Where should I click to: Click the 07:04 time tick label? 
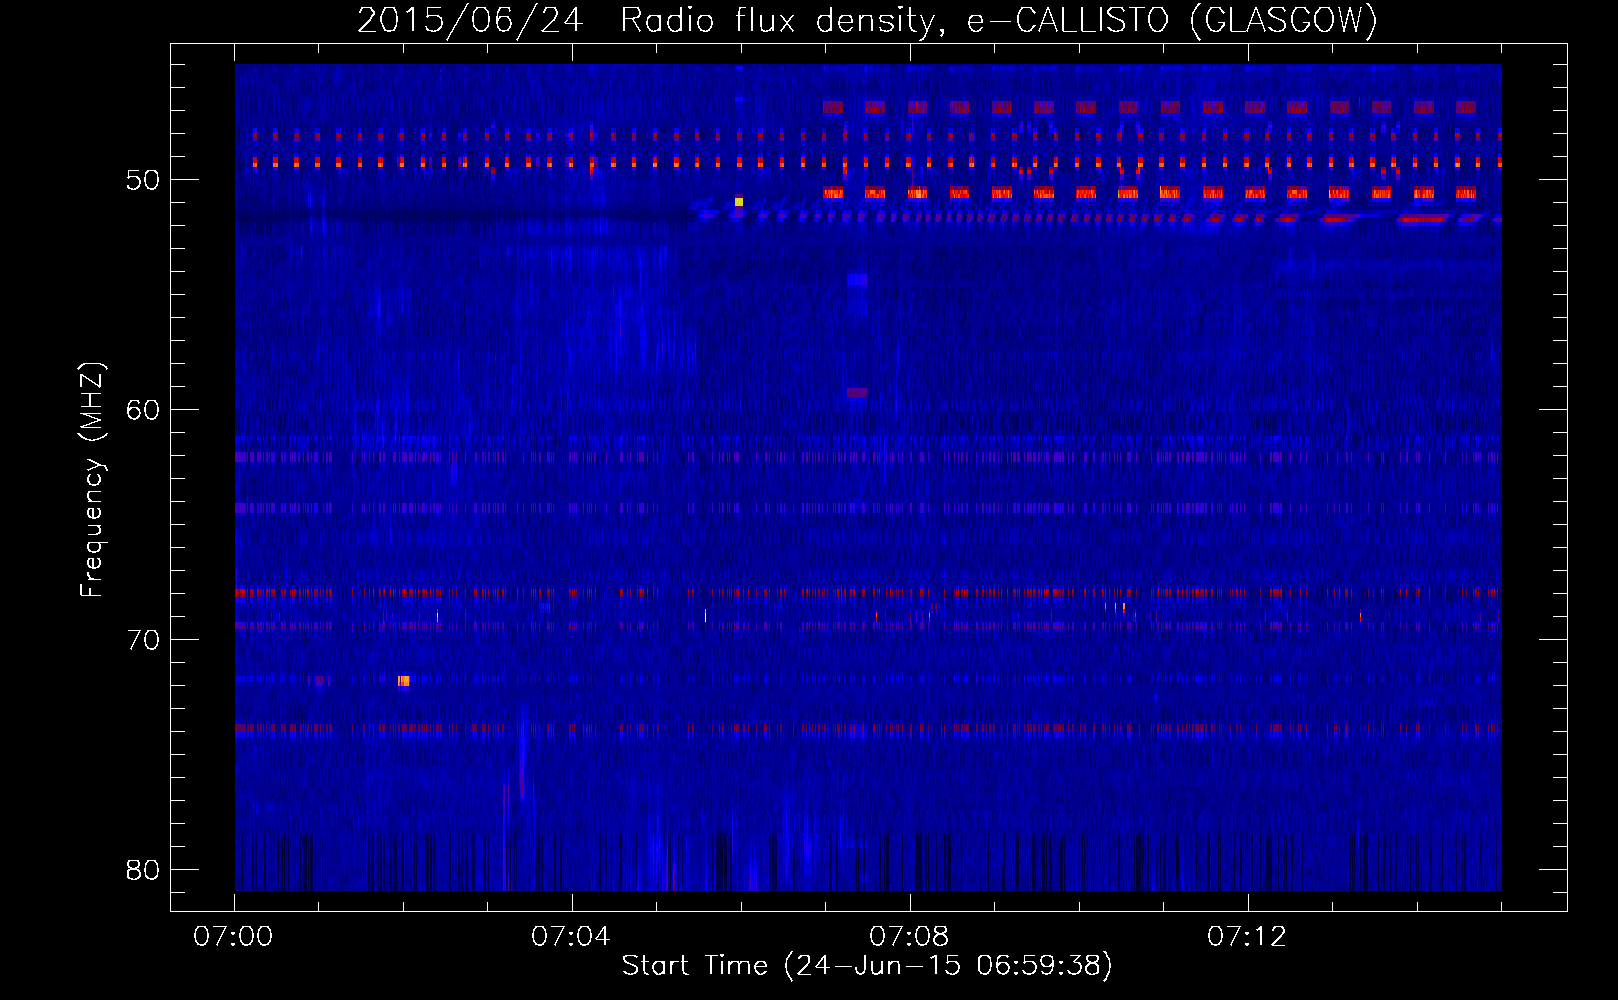(571, 937)
